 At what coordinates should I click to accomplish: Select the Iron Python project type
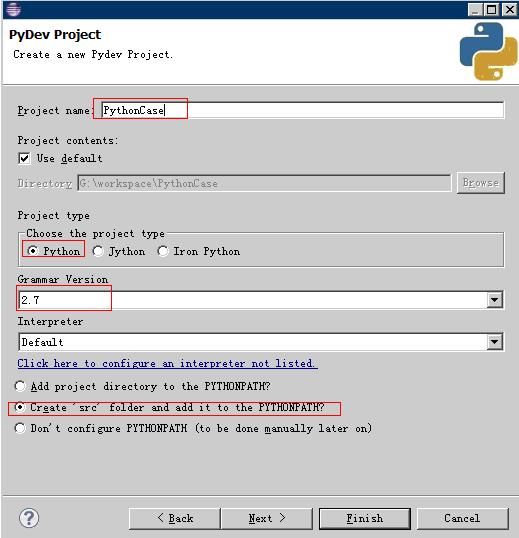click(163, 251)
